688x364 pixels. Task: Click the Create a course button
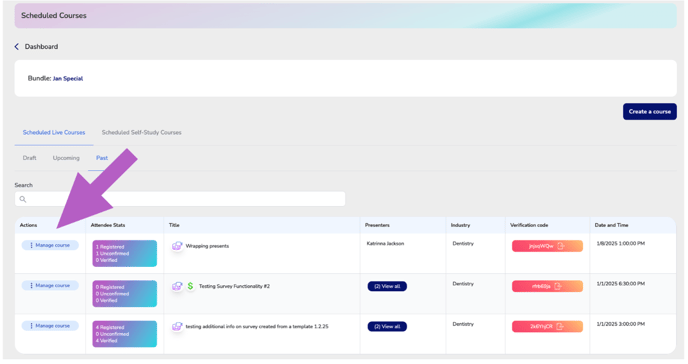point(649,111)
